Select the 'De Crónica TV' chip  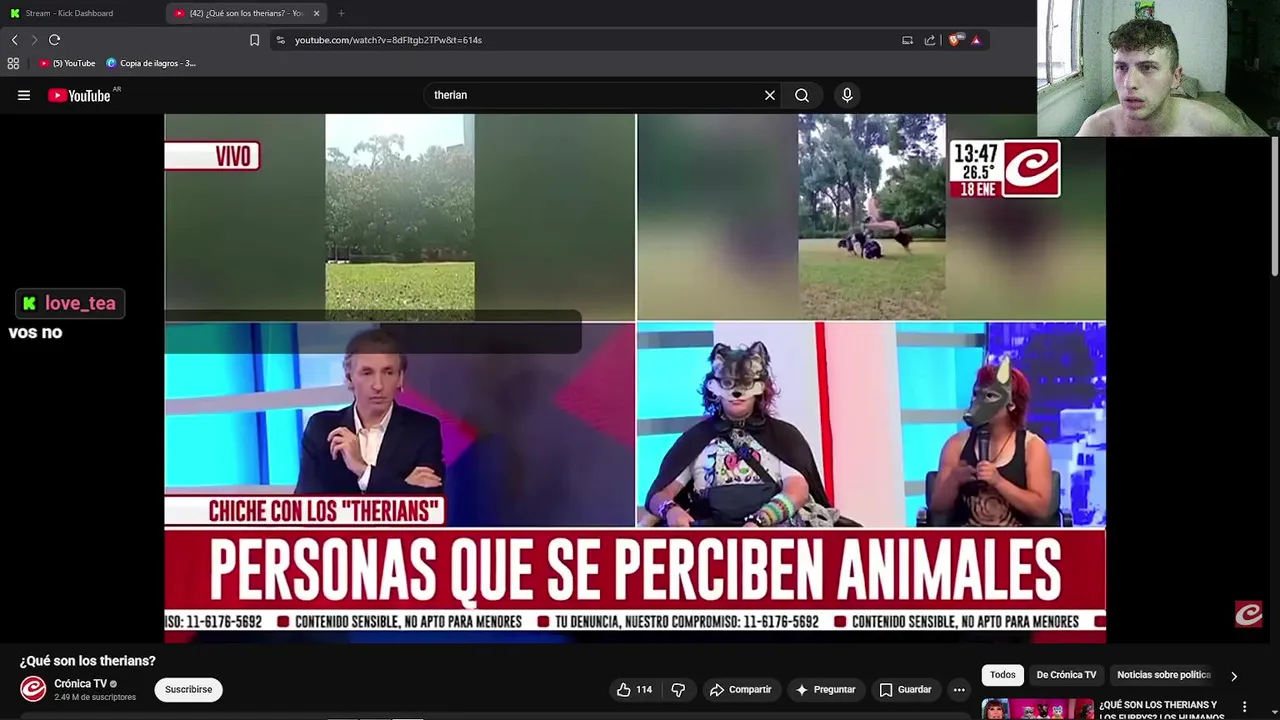tap(1066, 675)
